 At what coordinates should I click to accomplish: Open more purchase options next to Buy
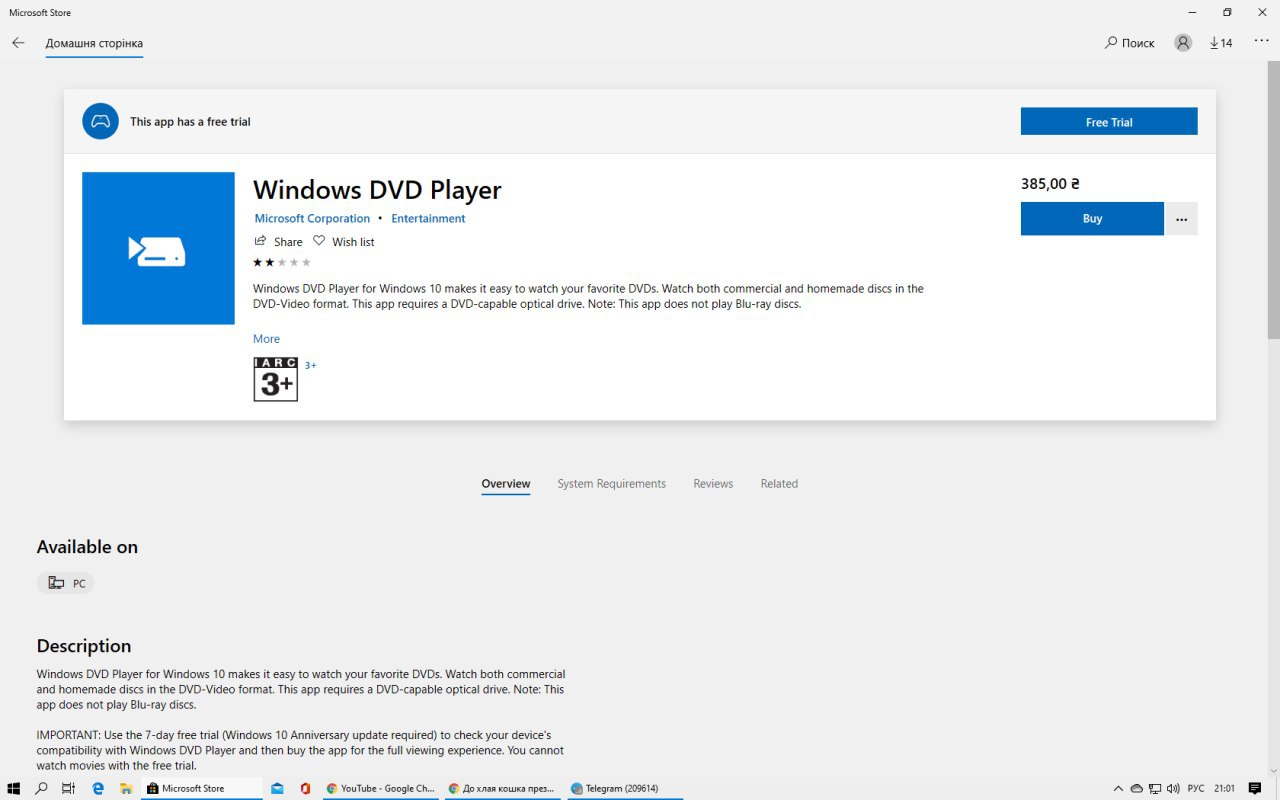1181,218
